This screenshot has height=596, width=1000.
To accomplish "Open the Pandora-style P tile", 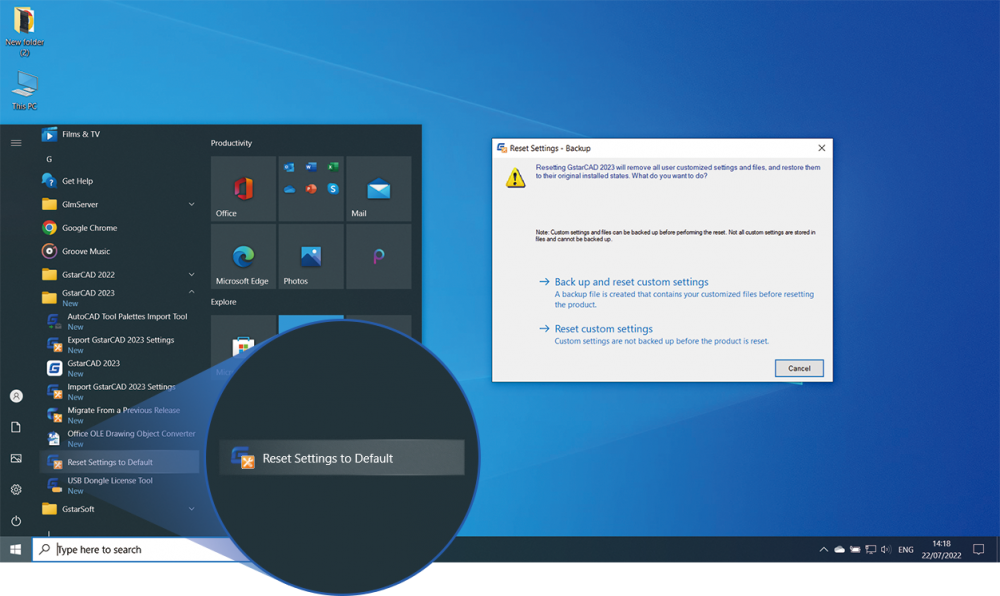I will (378, 256).
